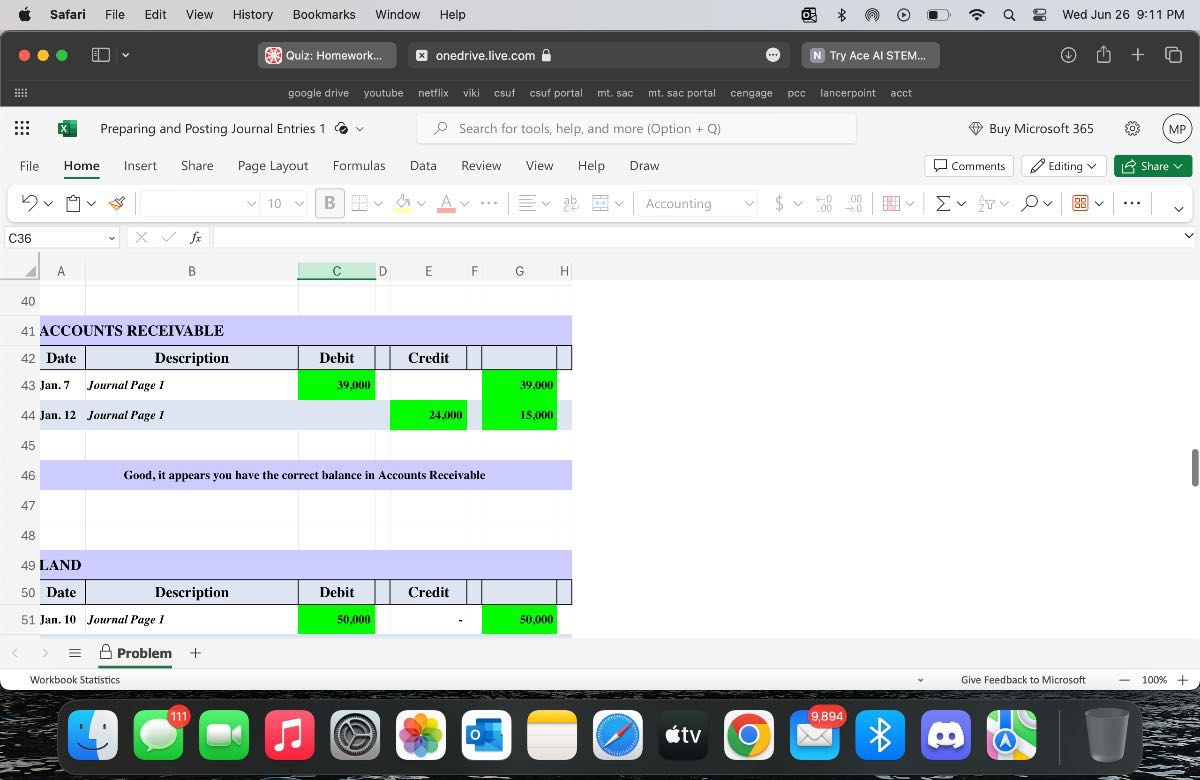Viewport: 1200px width, 780px height.
Task: Click the Excel logo icon
Action: point(67,128)
